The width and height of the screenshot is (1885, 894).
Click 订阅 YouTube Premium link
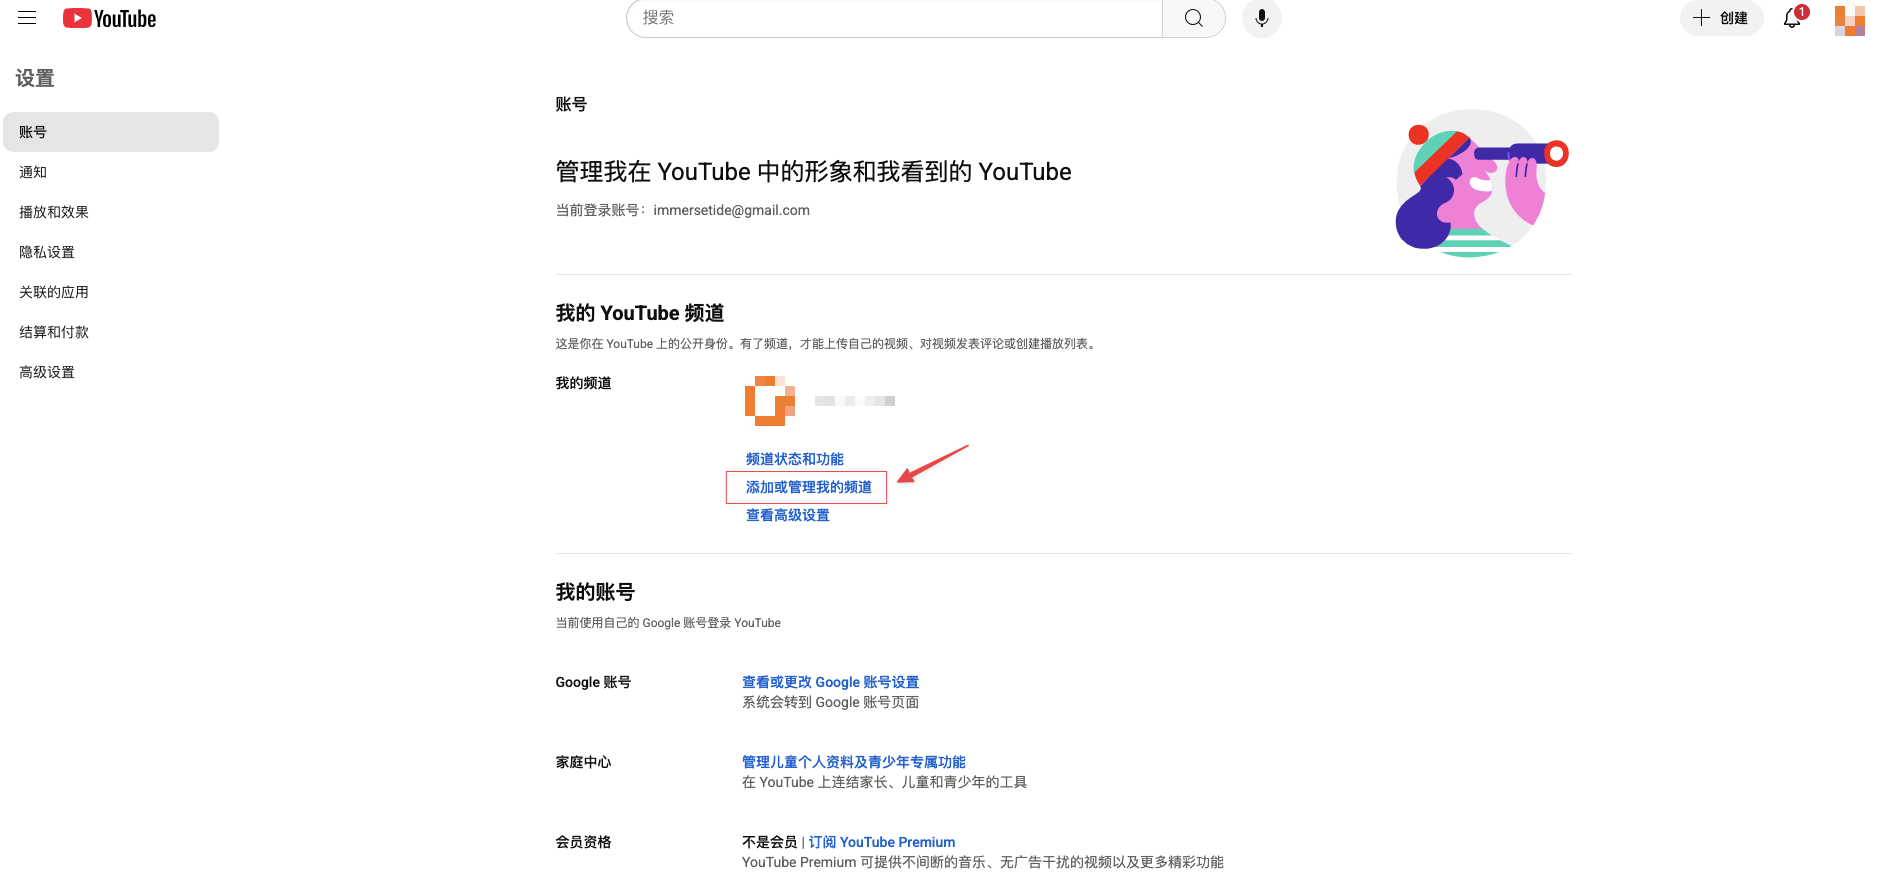[882, 842]
